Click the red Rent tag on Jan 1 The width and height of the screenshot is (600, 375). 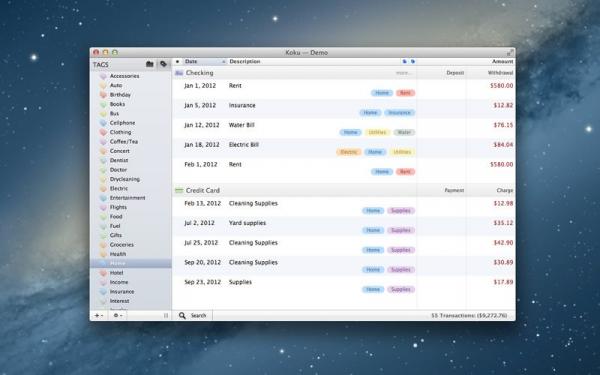click(x=406, y=93)
